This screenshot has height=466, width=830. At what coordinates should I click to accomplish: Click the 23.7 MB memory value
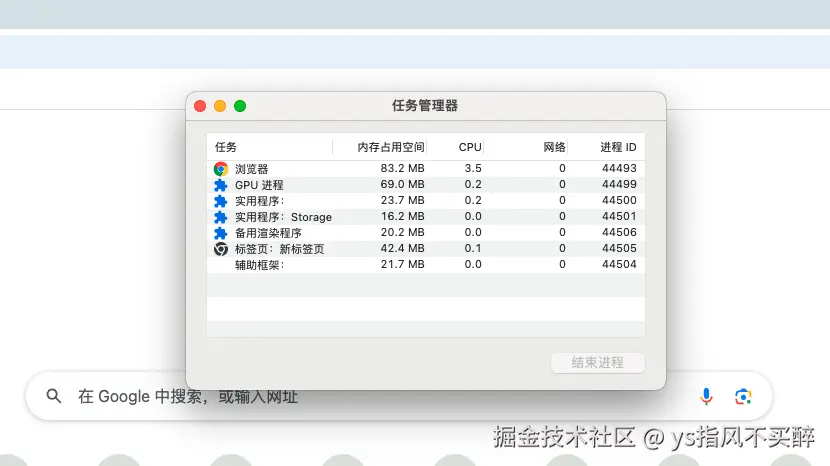tap(402, 200)
